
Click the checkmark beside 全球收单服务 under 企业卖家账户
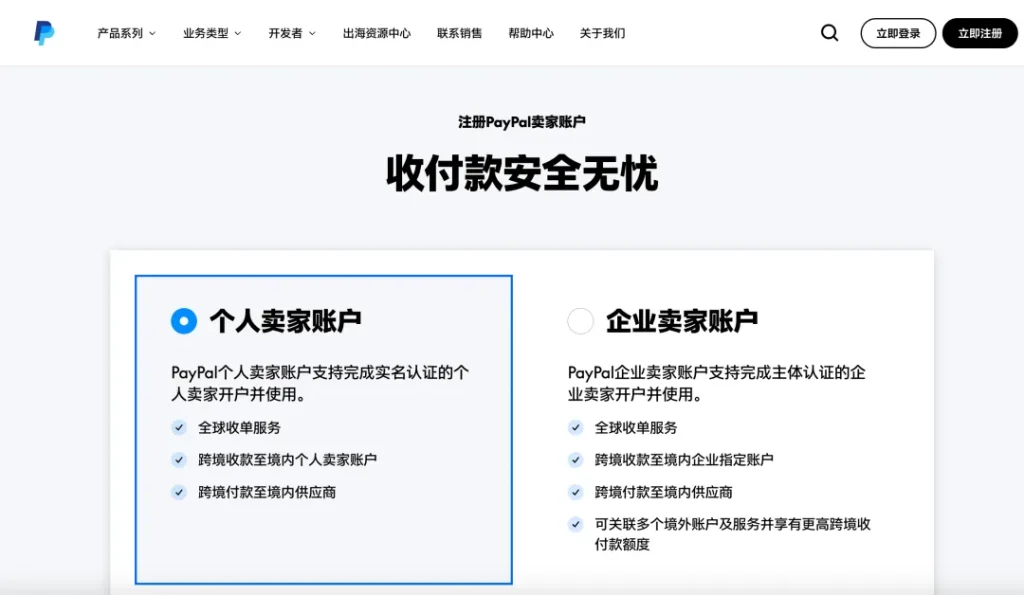tap(577, 426)
